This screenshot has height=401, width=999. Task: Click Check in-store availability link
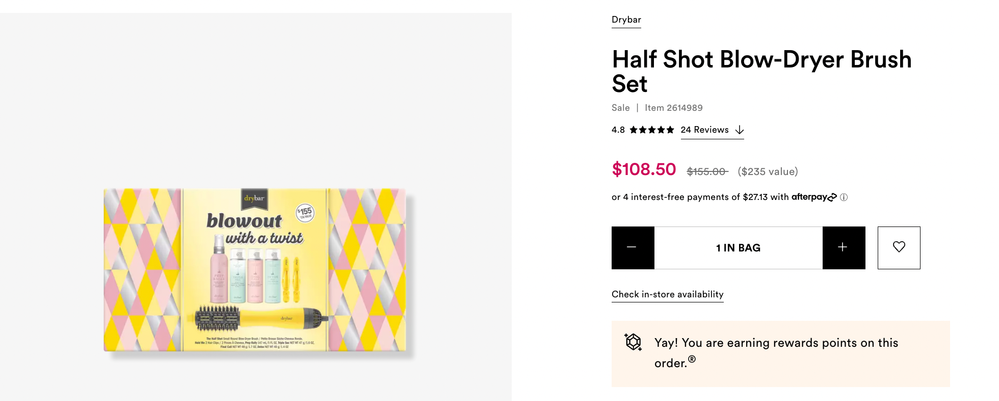[667, 294]
